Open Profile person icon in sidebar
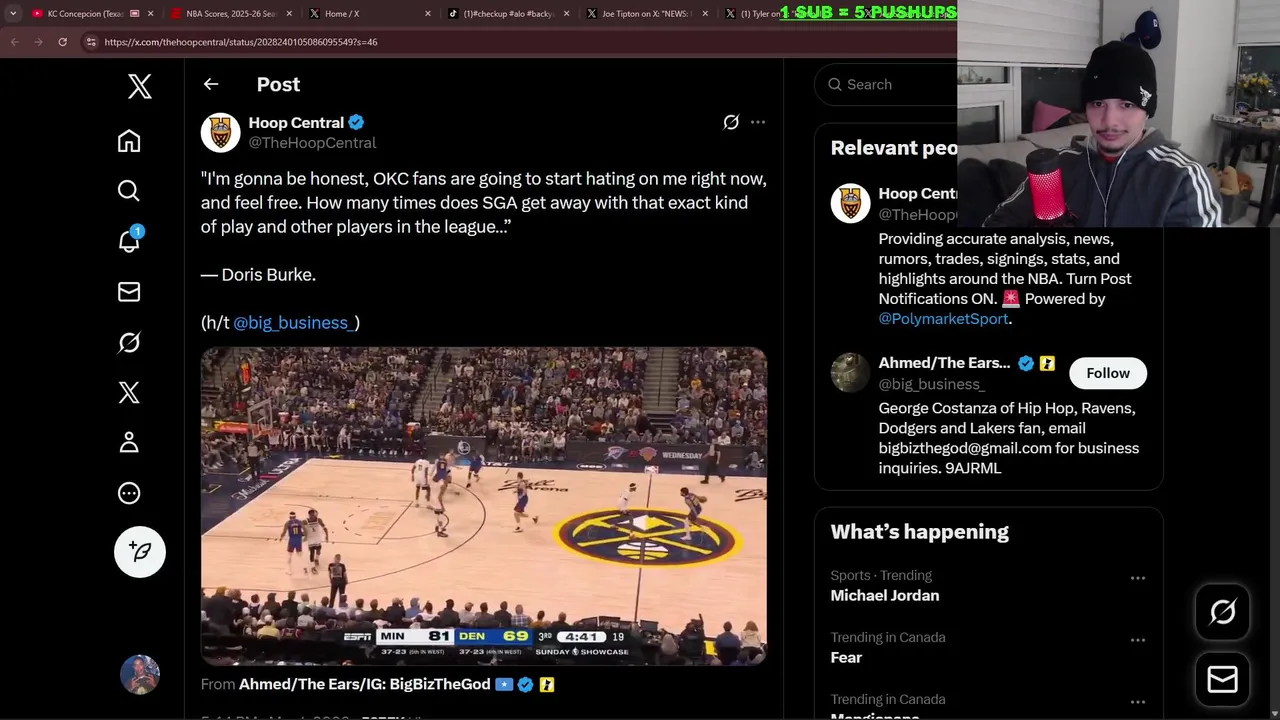 tap(129, 442)
